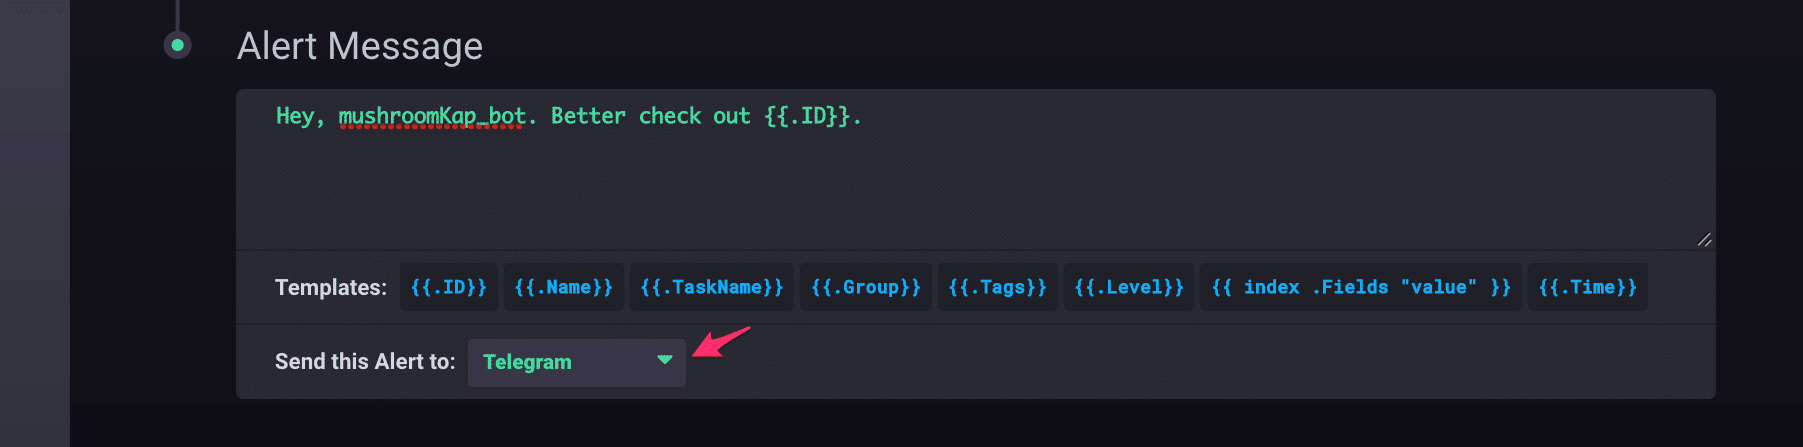
Task: Click the misspelled word mushroomKap_bot
Action: 432,117
